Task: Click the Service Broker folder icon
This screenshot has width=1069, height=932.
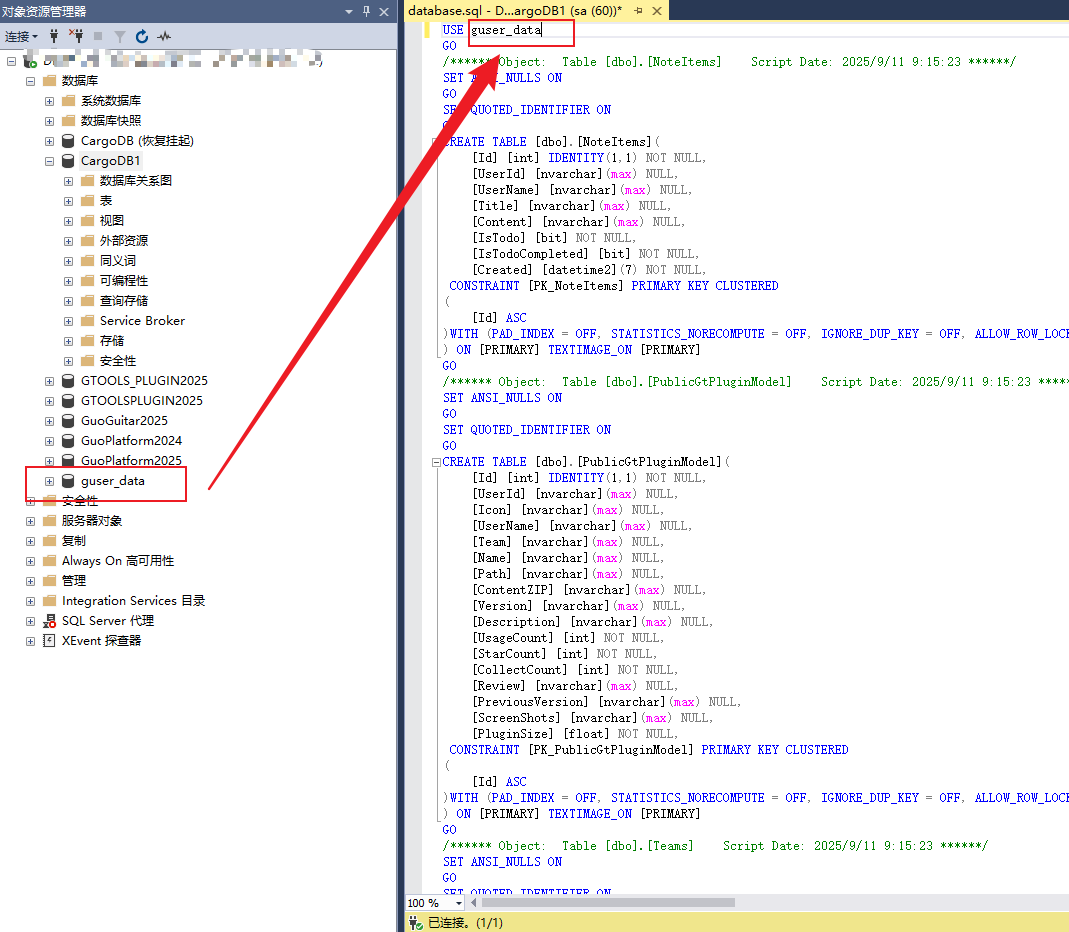Action: pyautogui.click(x=87, y=320)
